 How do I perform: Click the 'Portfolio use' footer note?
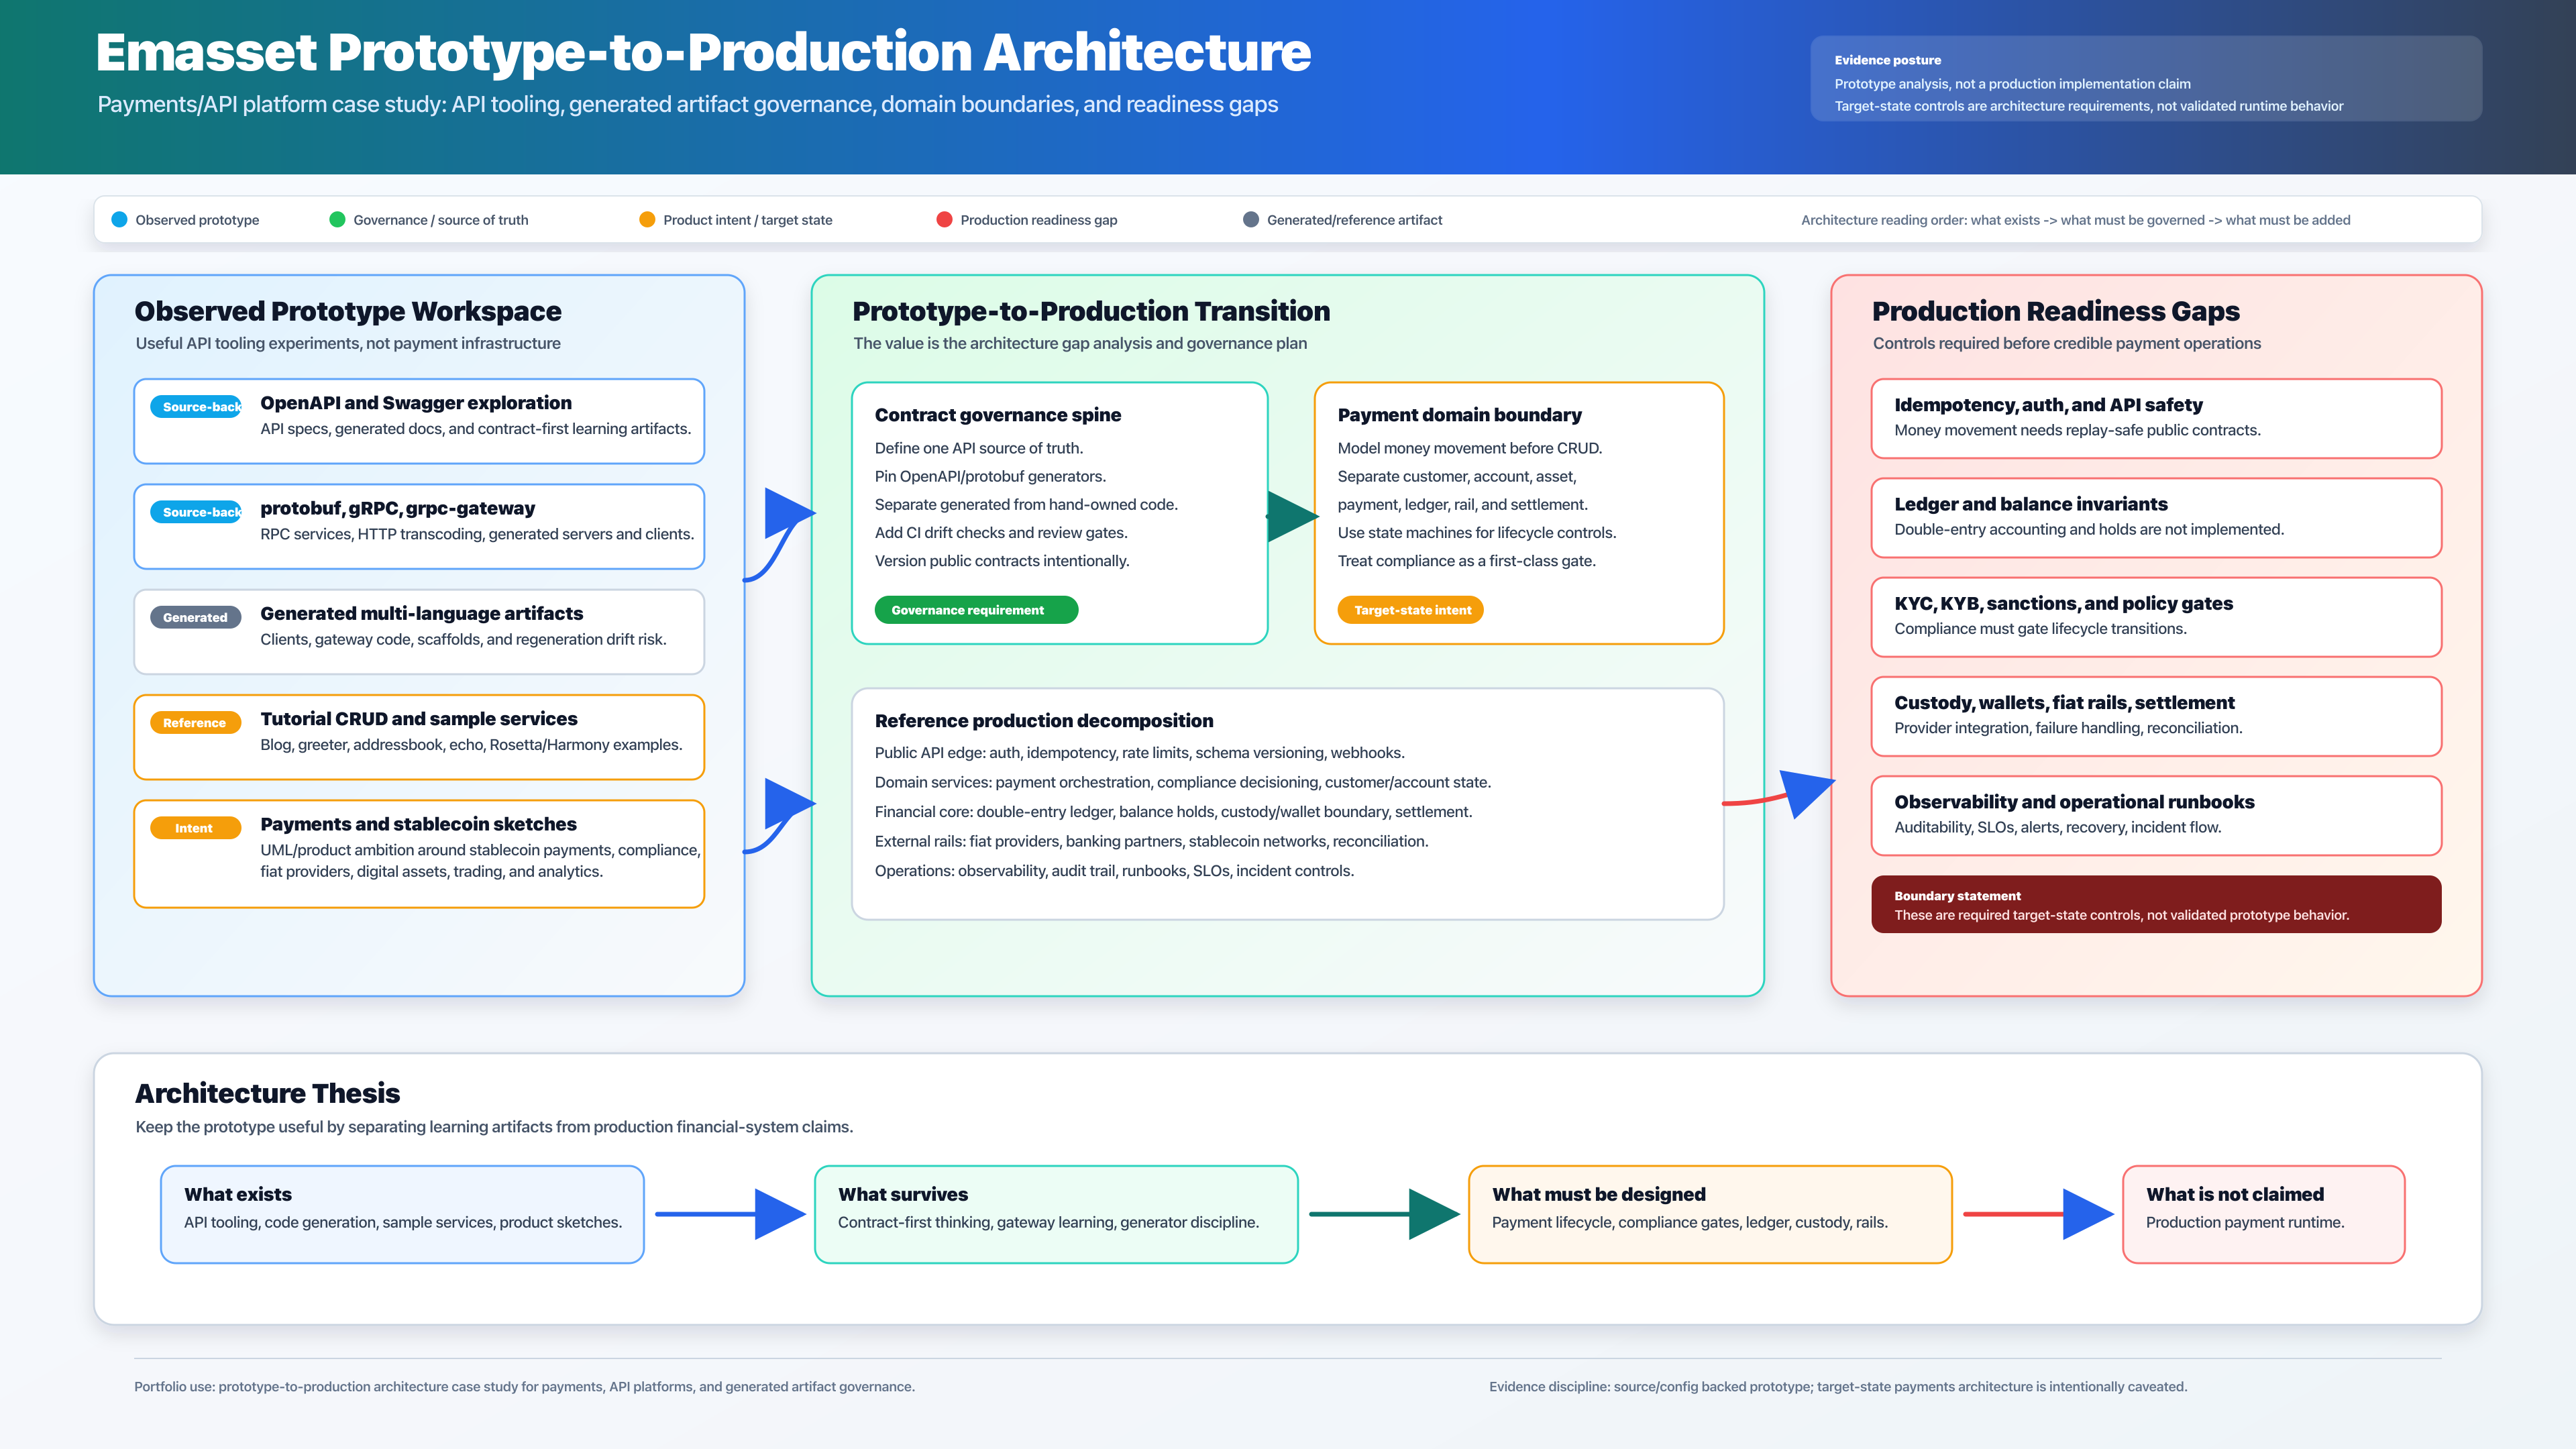click(524, 1387)
